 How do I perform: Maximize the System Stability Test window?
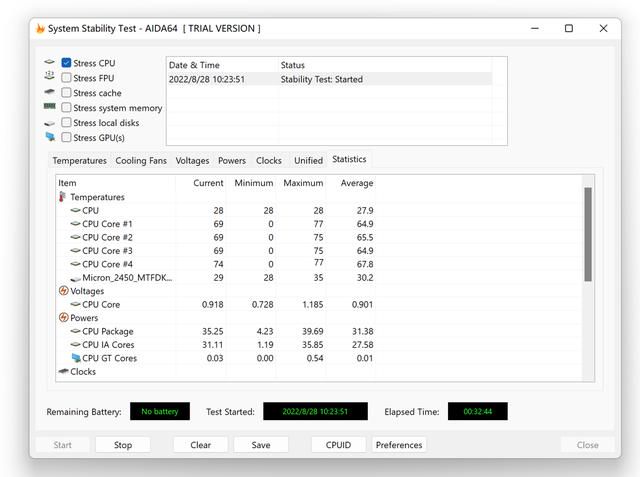[x=569, y=28]
